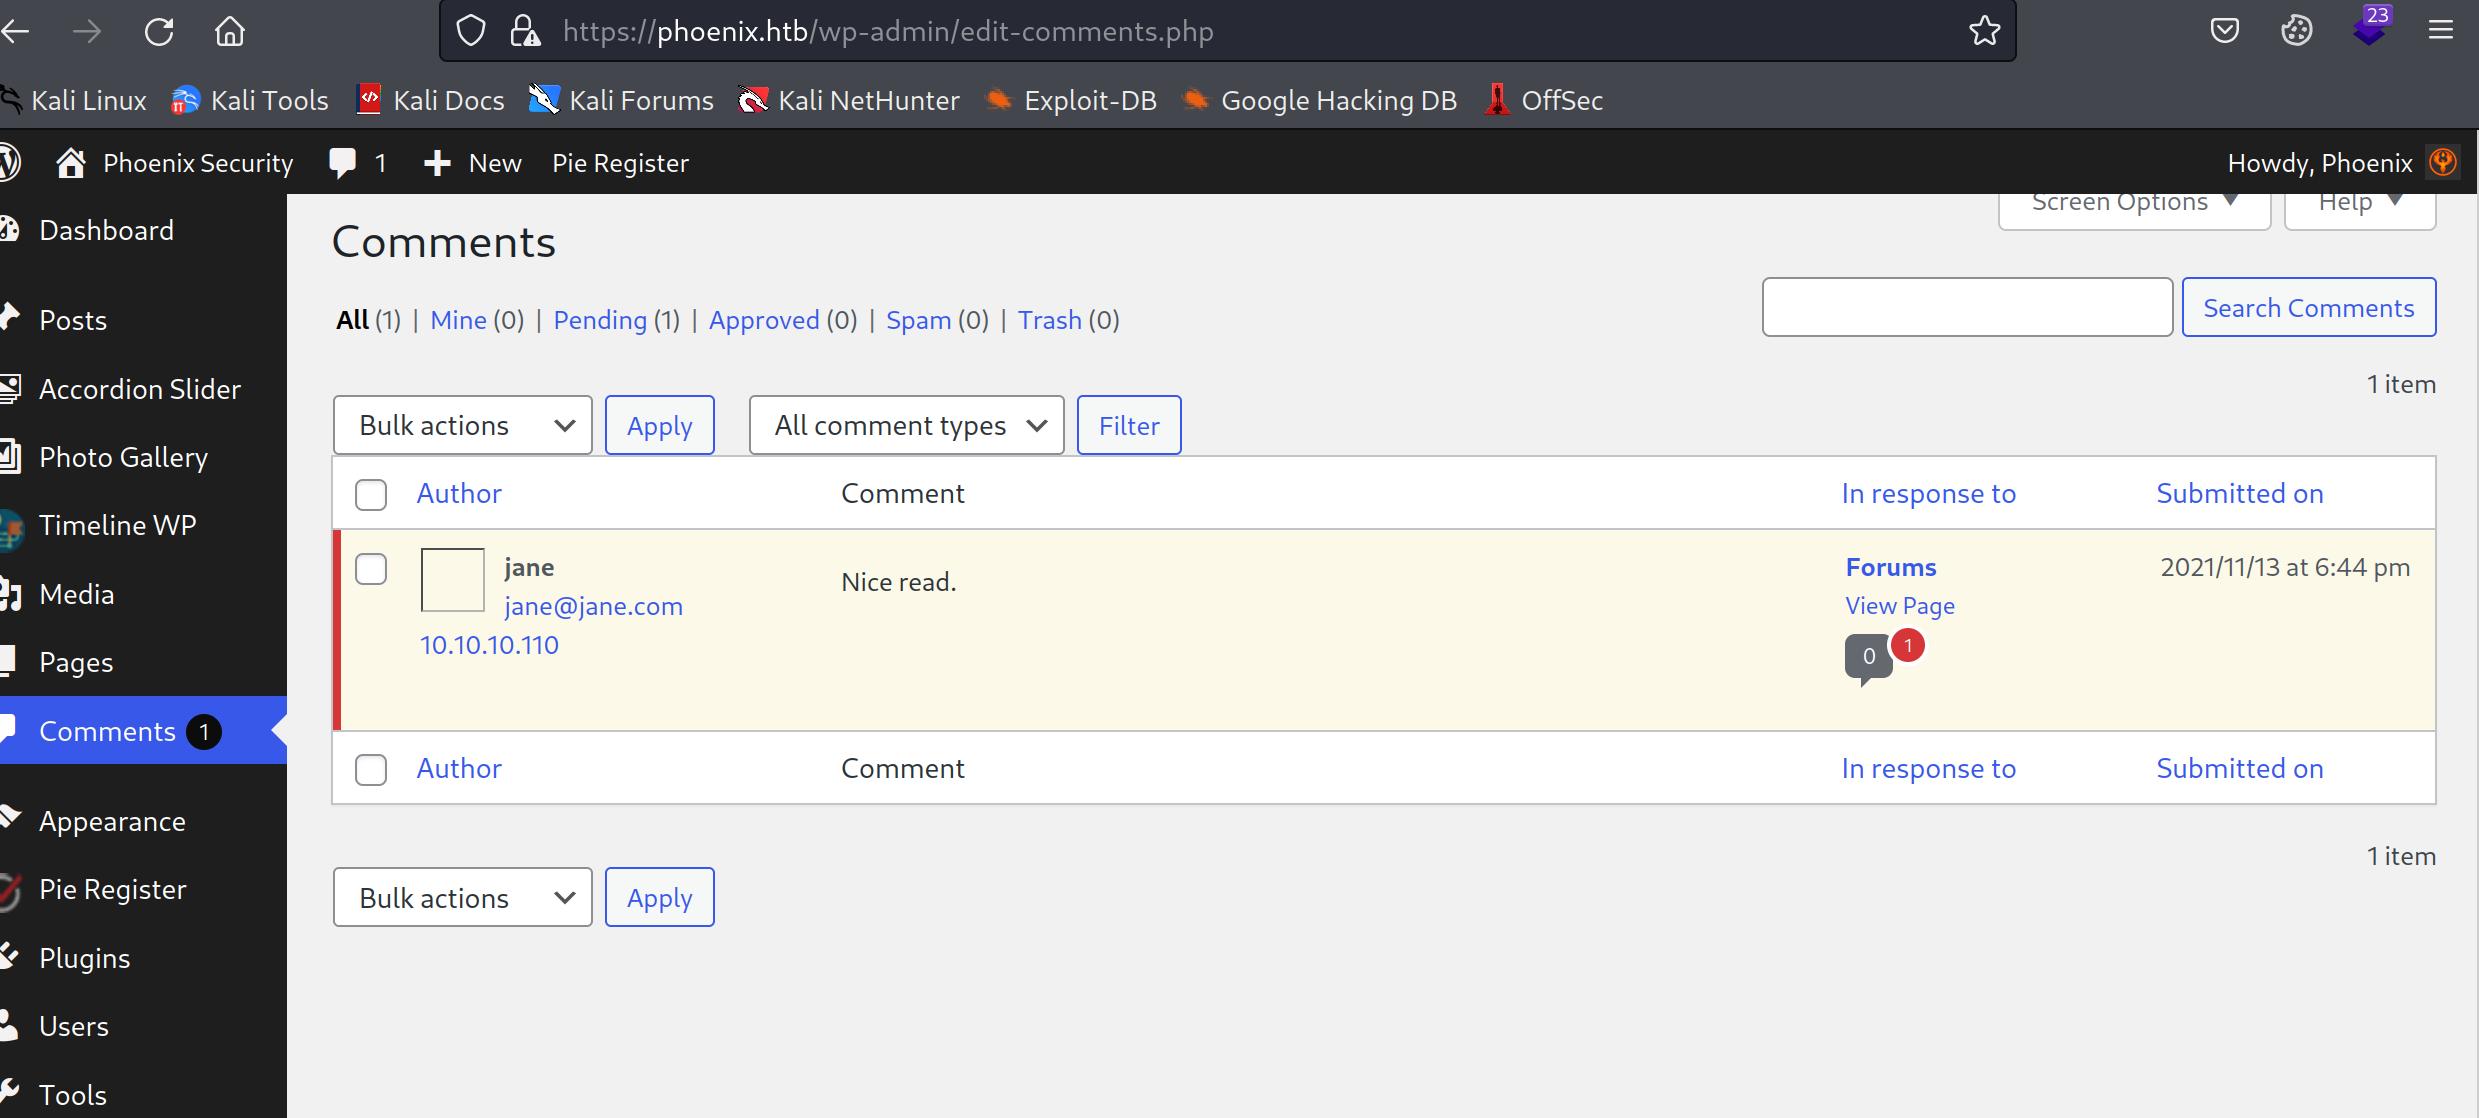Viewport: 2479px width, 1118px height.
Task: Click the browser home icon
Action: point(229,32)
